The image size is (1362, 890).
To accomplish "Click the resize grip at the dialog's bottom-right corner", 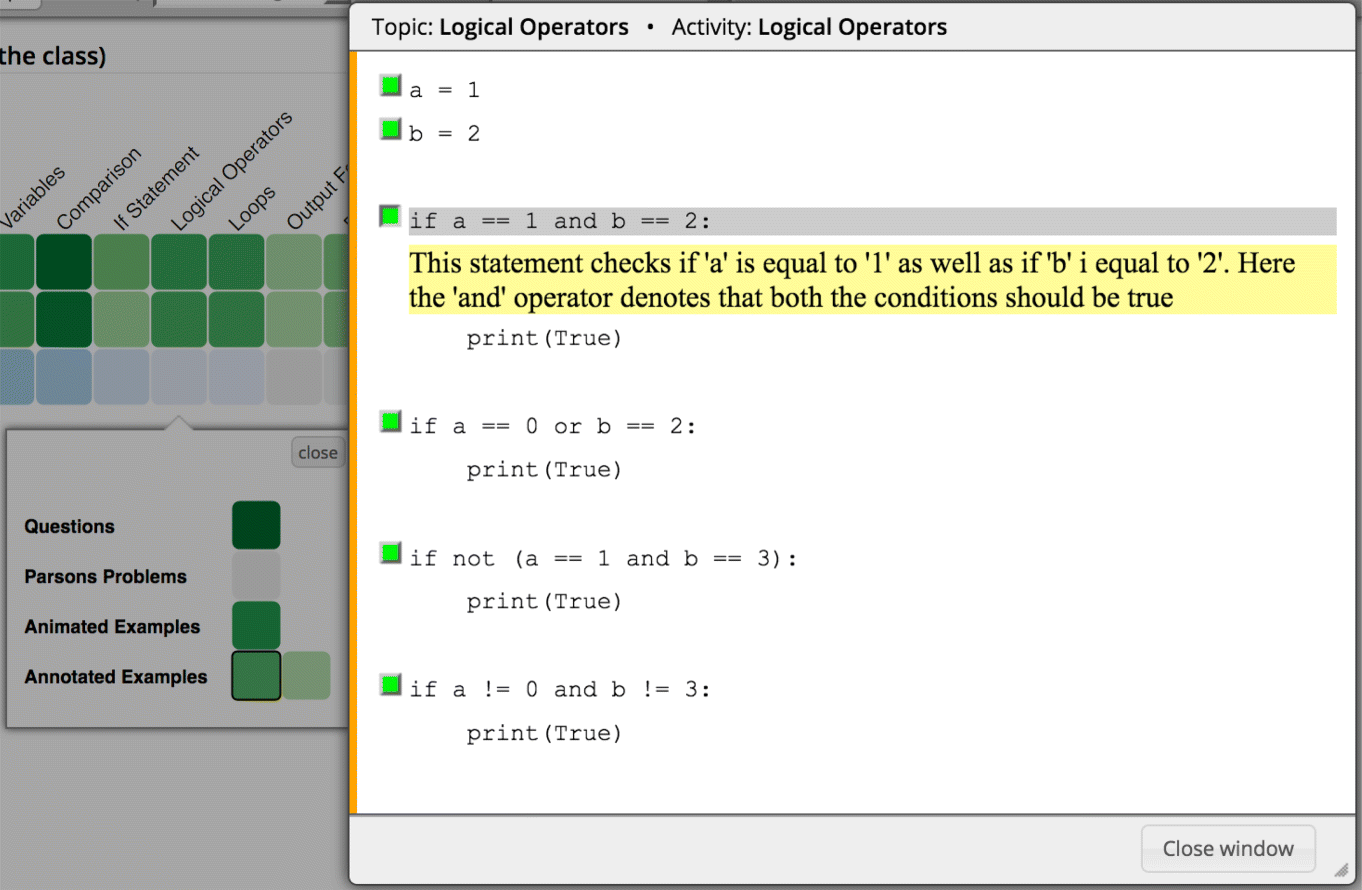I will click(1341, 870).
